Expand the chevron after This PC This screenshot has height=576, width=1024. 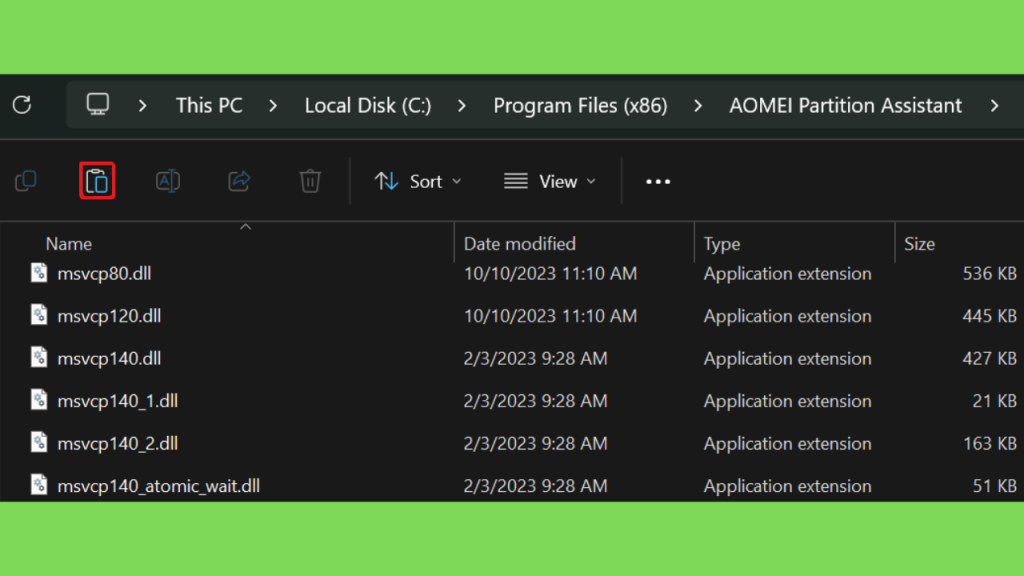click(273, 105)
